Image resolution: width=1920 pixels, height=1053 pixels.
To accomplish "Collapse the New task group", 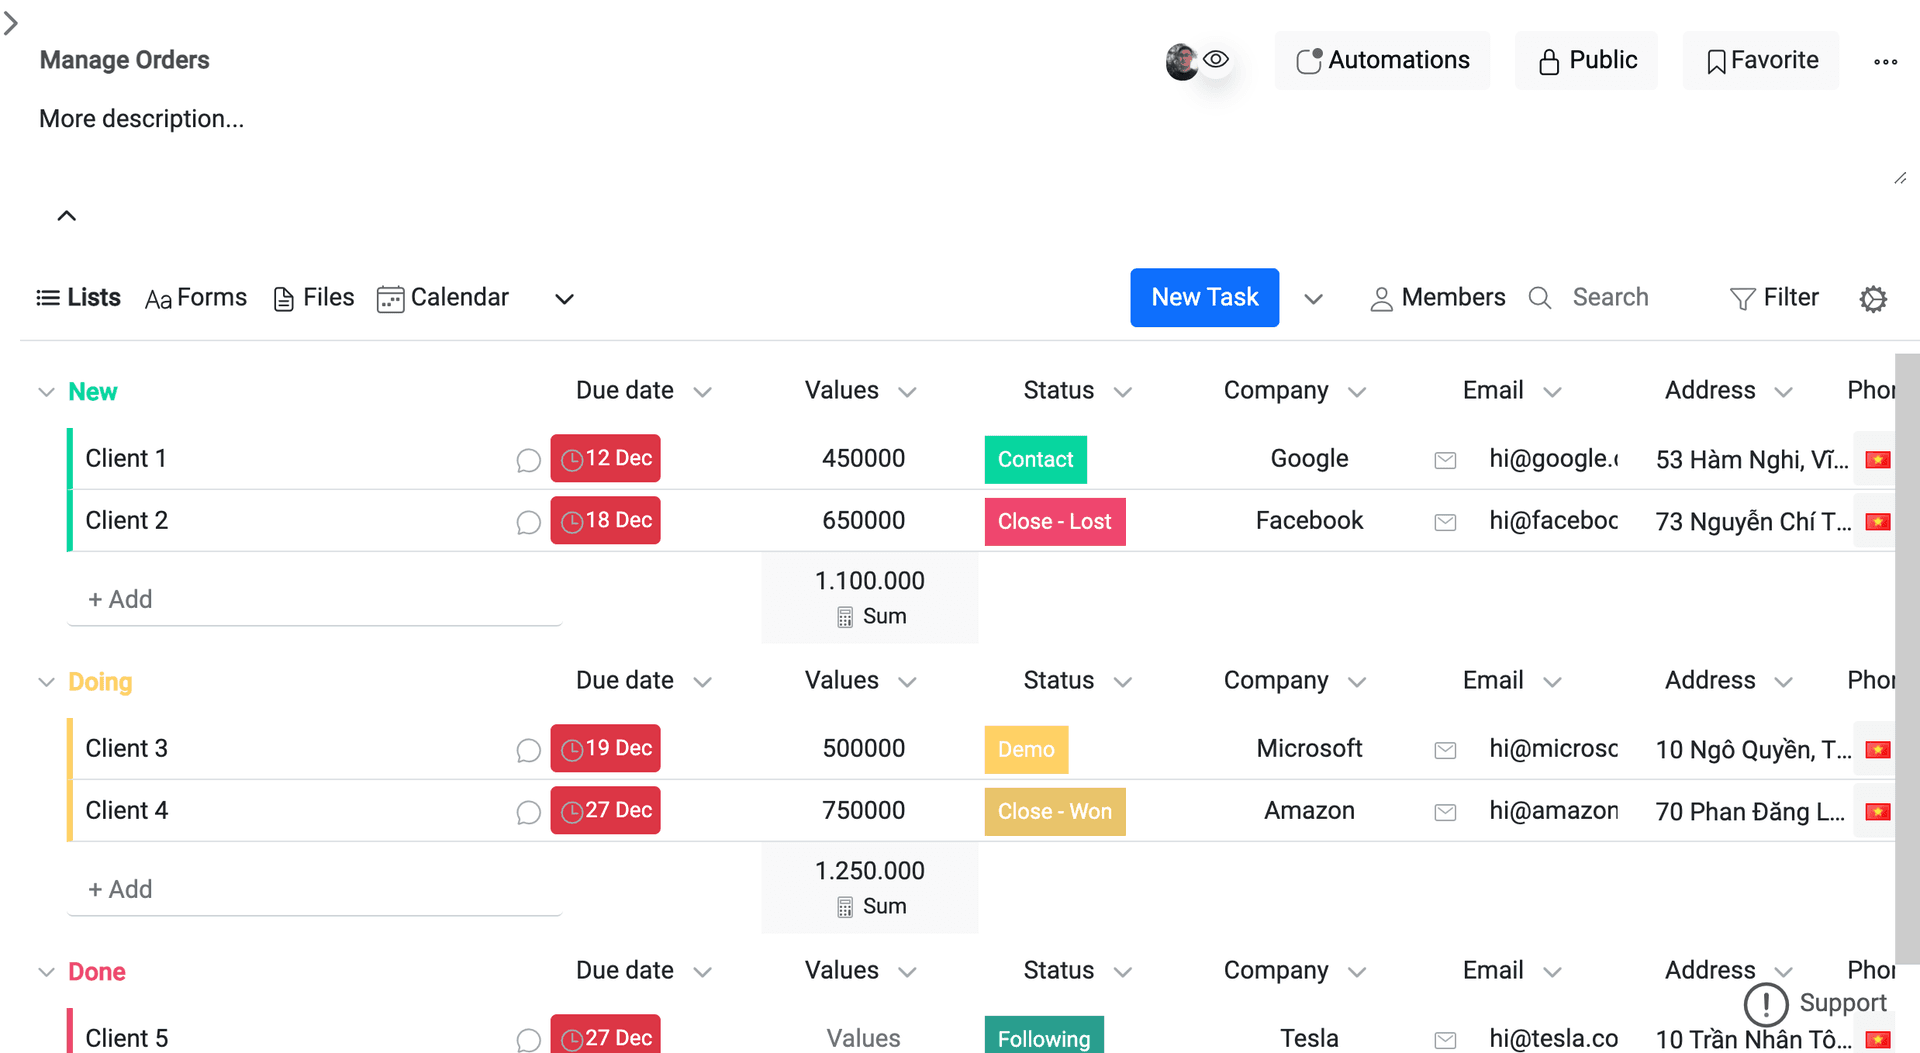I will [46, 392].
